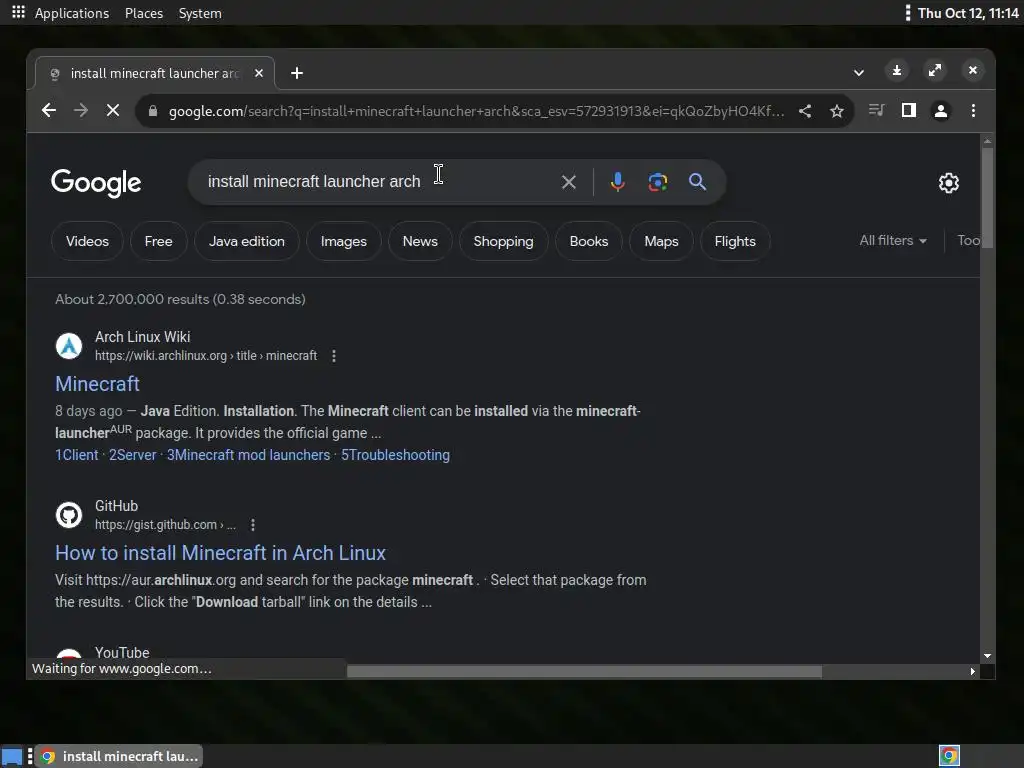Click the taskbar Chrome window button
This screenshot has height=768, width=1024.
coord(119,756)
